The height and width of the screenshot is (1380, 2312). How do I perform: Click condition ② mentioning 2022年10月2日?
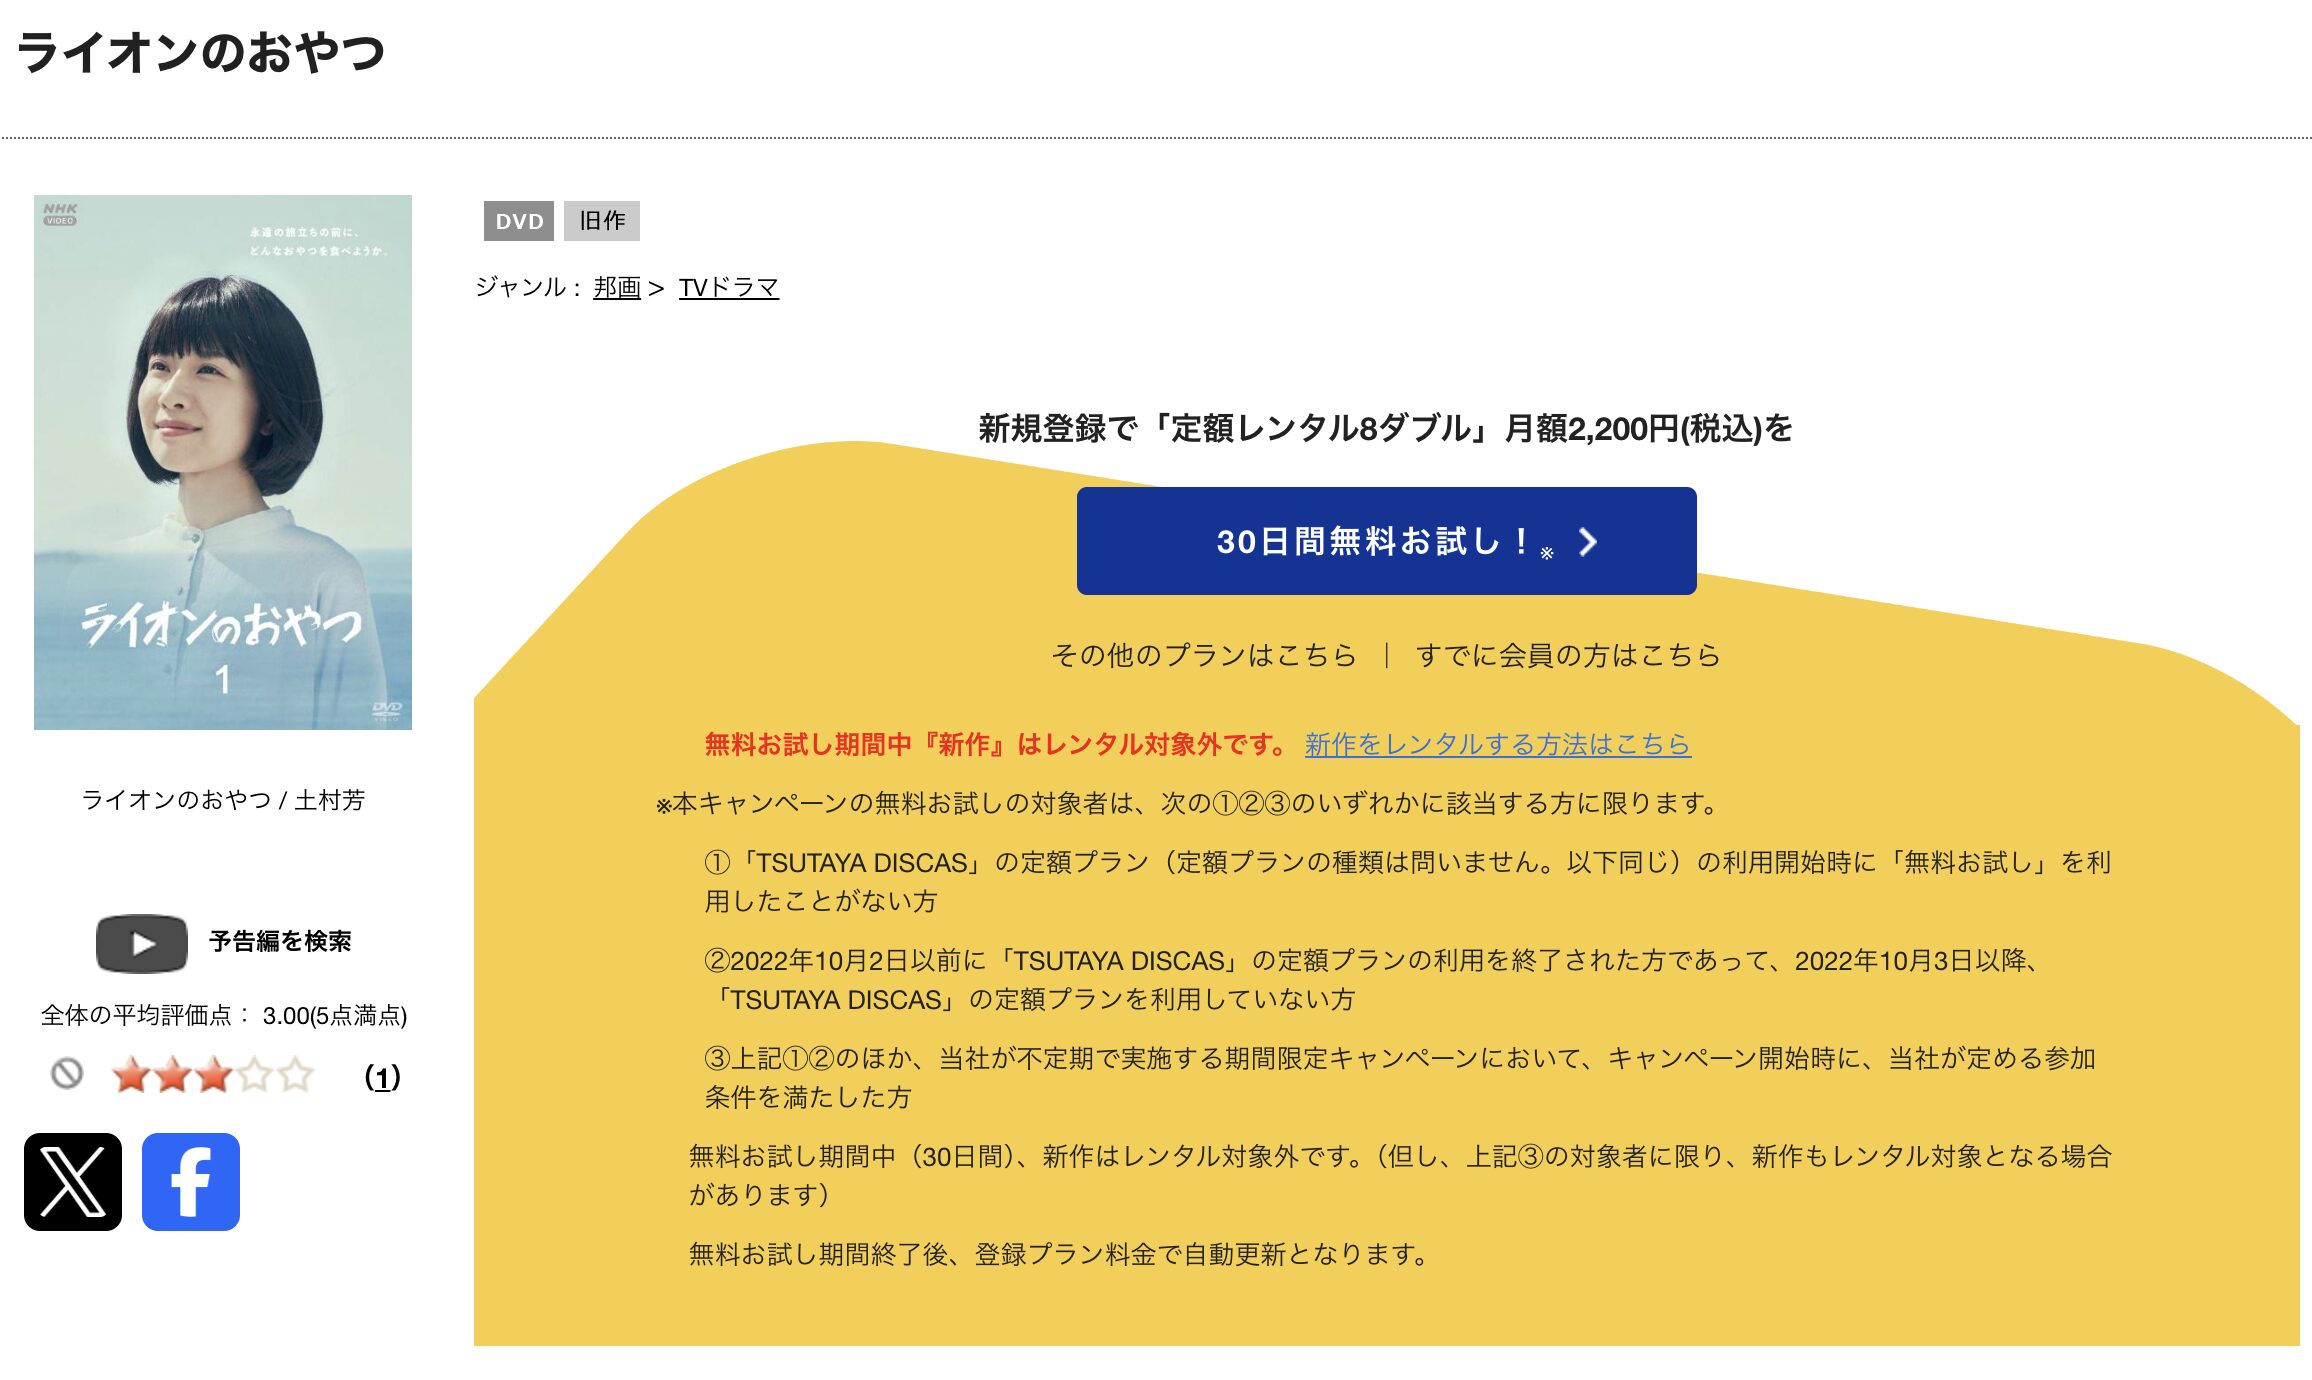[x=1372, y=980]
